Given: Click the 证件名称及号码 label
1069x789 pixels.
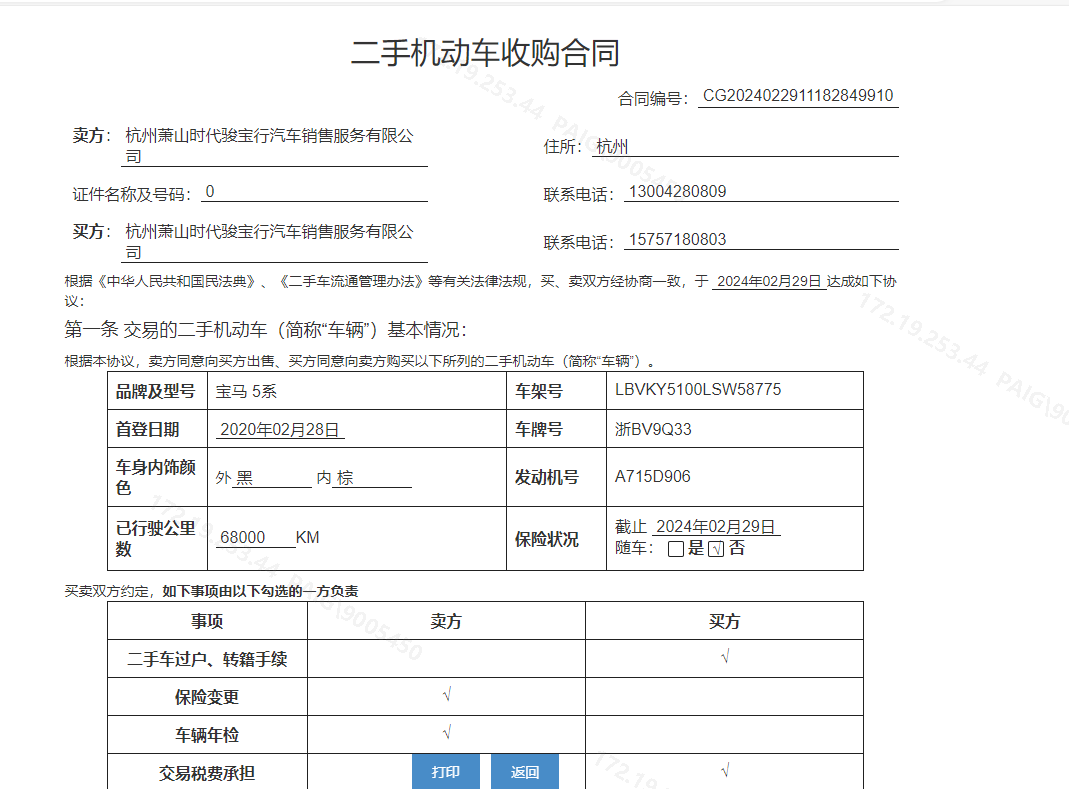Looking at the screenshot, I should (132, 194).
